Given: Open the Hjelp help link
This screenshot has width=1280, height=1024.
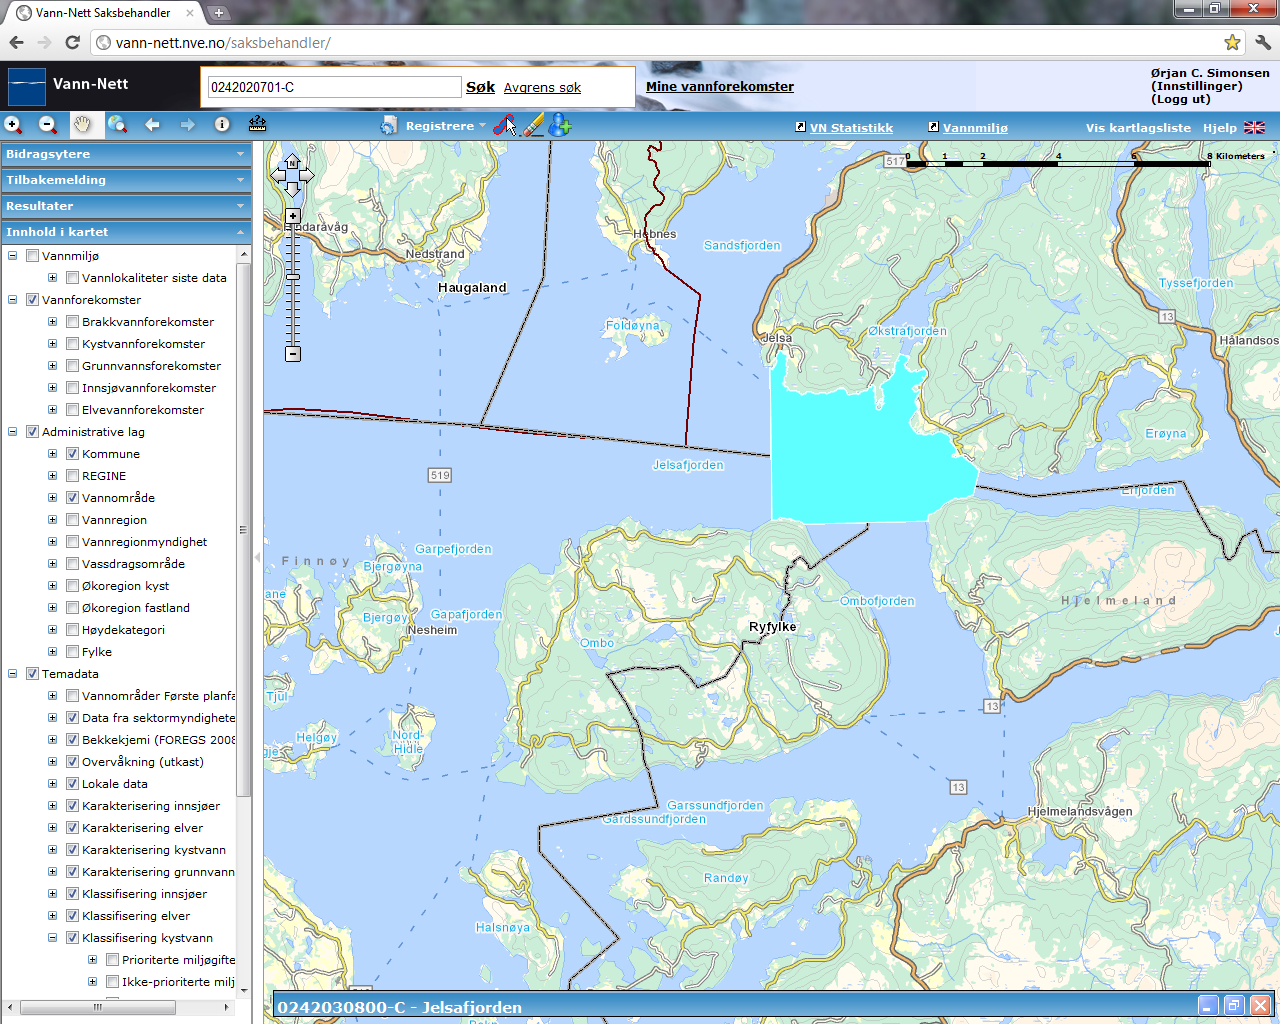Looking at the screenshot, I should (x=1219, y=128).
